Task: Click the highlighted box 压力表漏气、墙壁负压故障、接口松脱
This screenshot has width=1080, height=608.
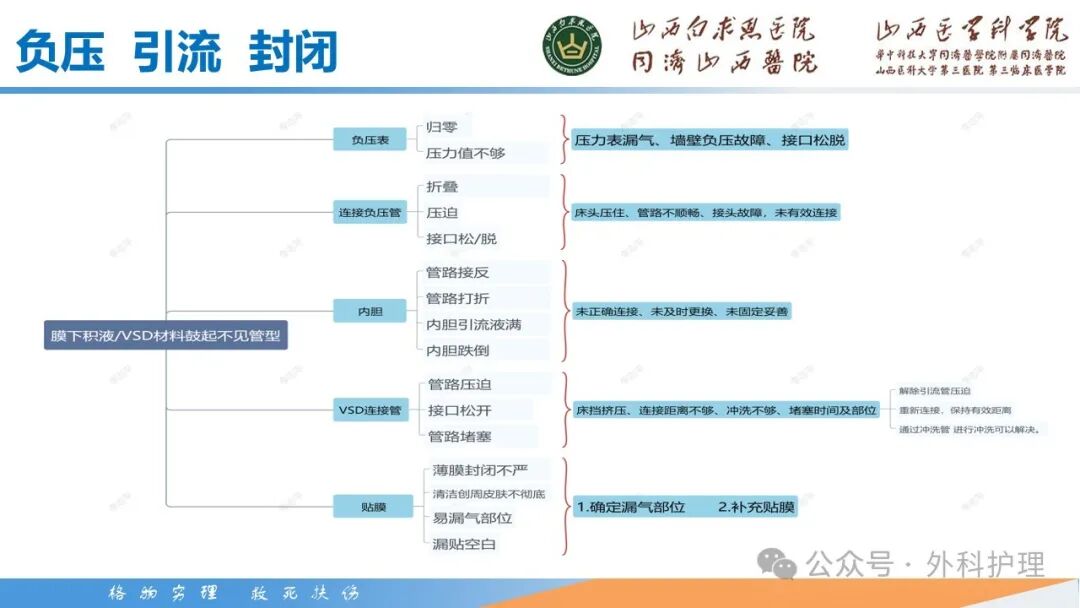Action: point(712,140)
